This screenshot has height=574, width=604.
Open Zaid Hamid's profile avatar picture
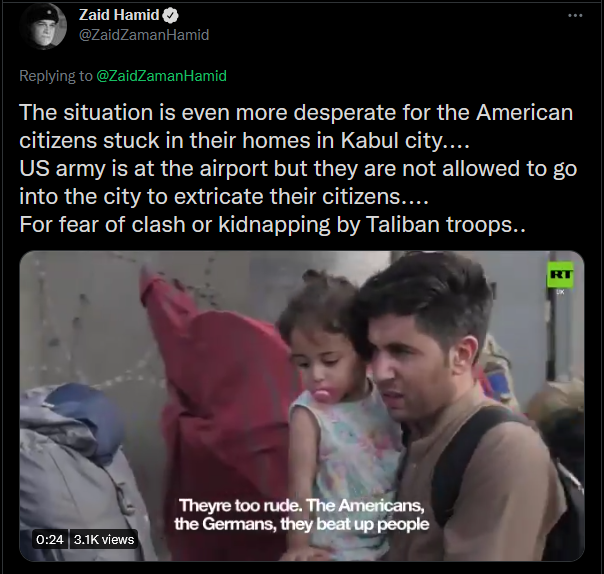(x=43, y=26)
